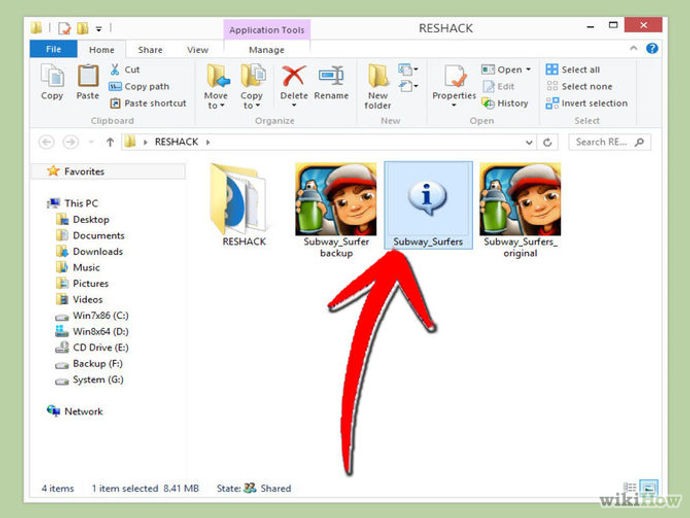Click the red Delete icon
This screenshot has height=518, width=690.
coord(294,76)
